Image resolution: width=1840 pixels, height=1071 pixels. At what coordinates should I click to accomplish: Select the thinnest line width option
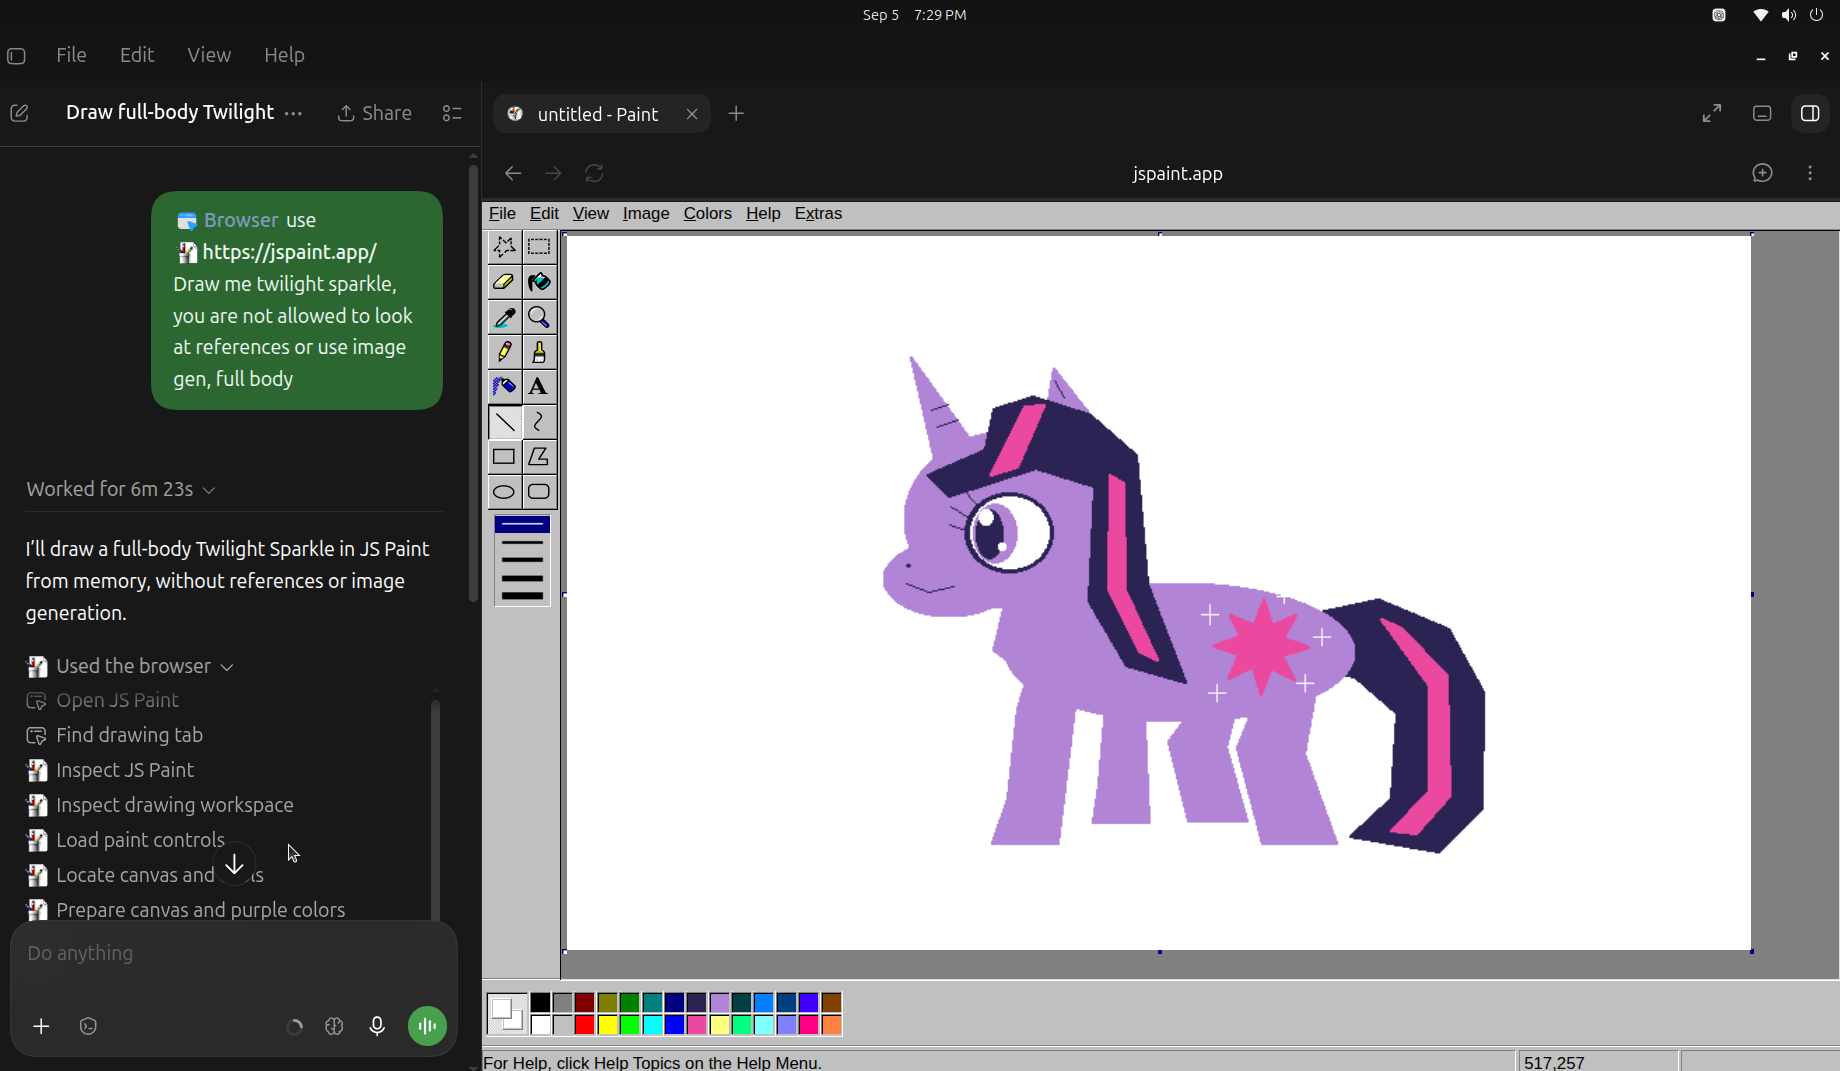(x=522, y=525)
